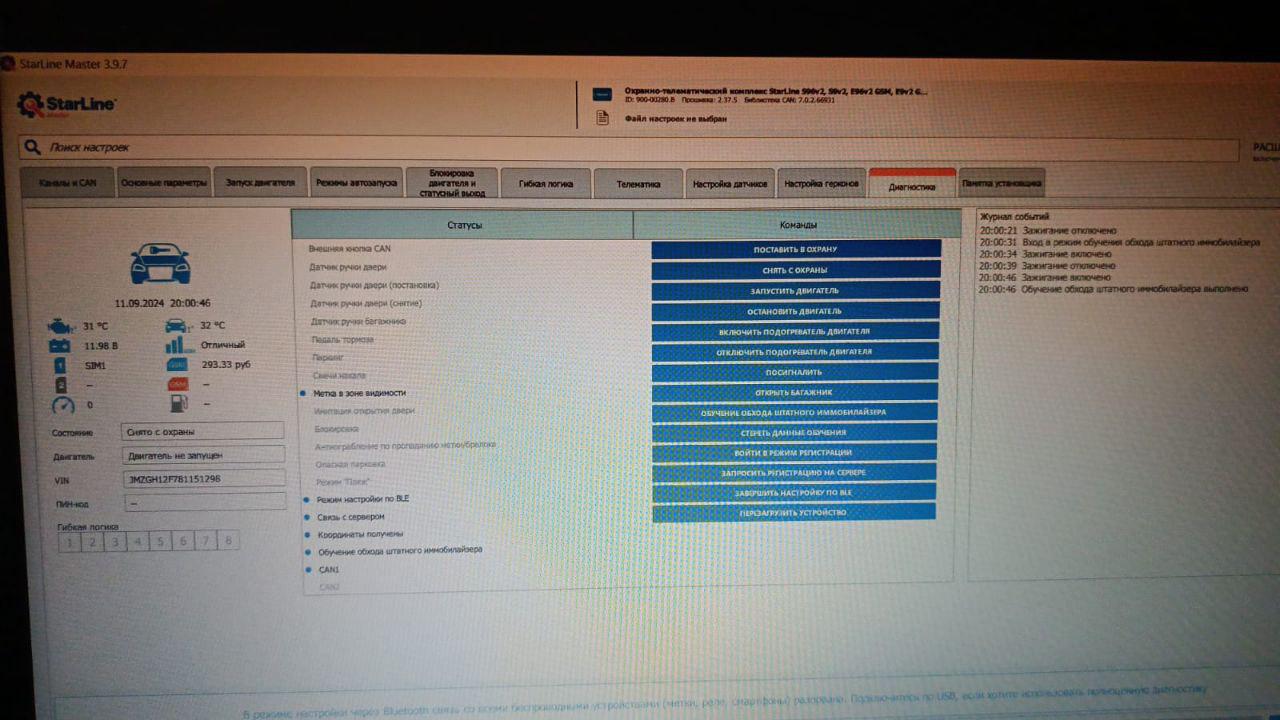Click status row Связь с сервером
Image resolution: width=1280 pixels, height=720 pixels.
(350, 517)
